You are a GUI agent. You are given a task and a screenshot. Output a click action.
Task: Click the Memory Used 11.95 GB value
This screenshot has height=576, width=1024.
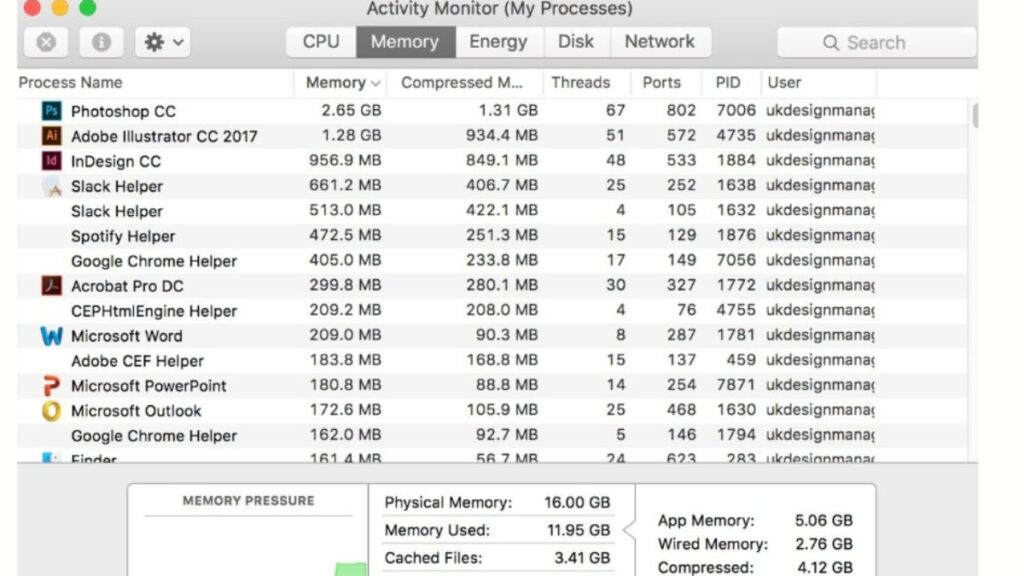coord(578,530)
